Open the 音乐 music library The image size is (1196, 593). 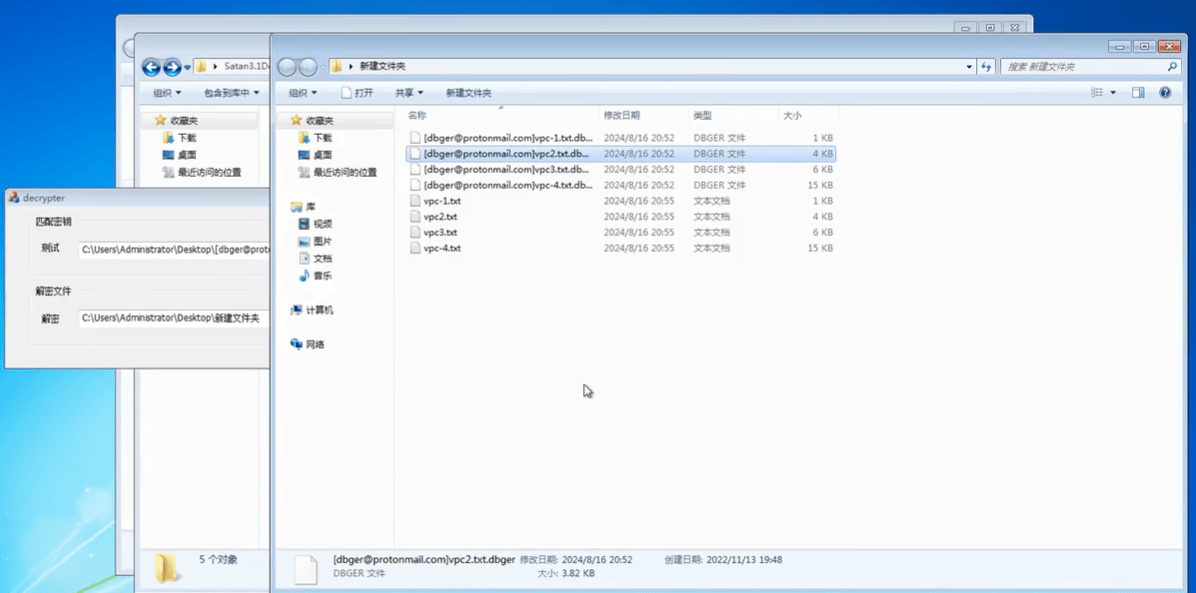click(x=315, y=276)
